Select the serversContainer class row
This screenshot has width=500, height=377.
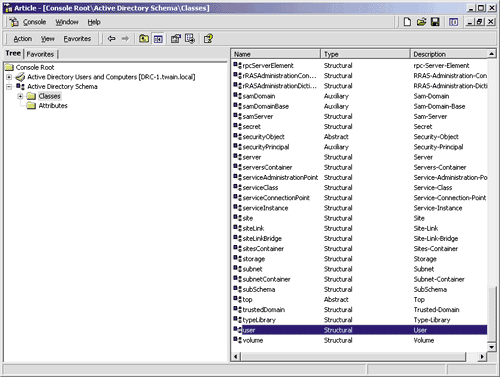tap(360, 167)
